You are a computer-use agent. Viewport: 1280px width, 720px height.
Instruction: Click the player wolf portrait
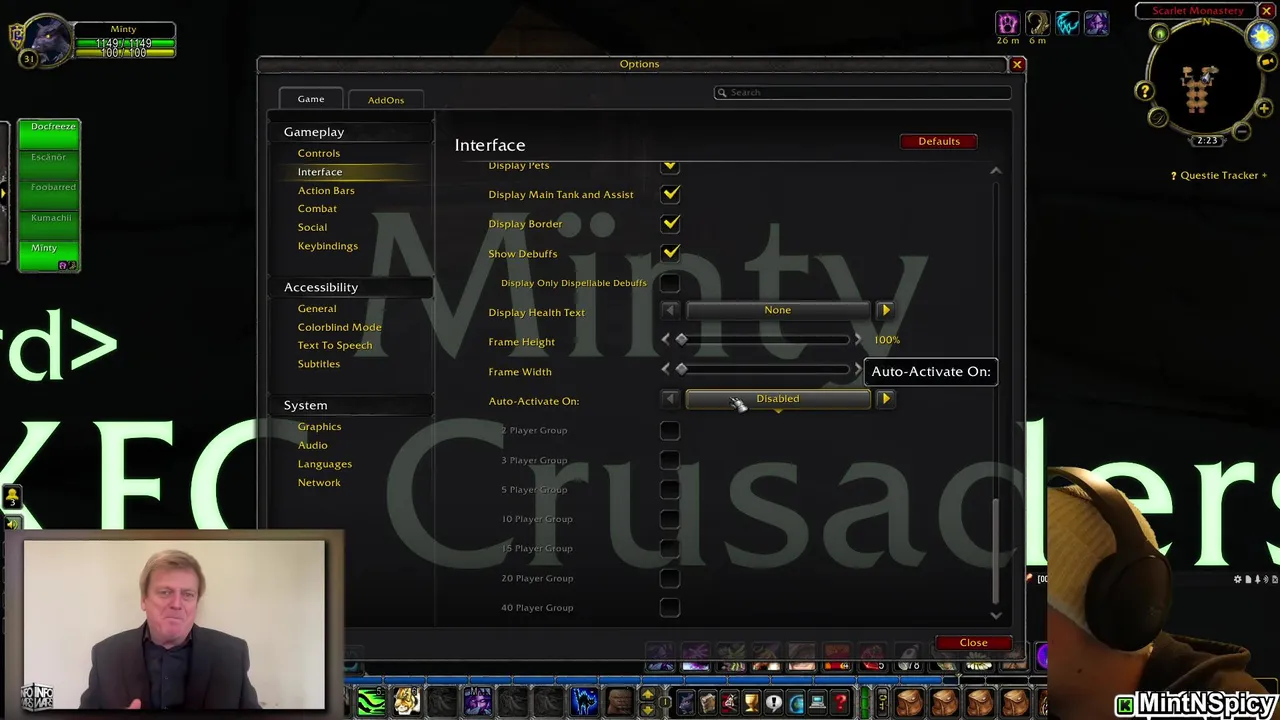pos(47,43)
